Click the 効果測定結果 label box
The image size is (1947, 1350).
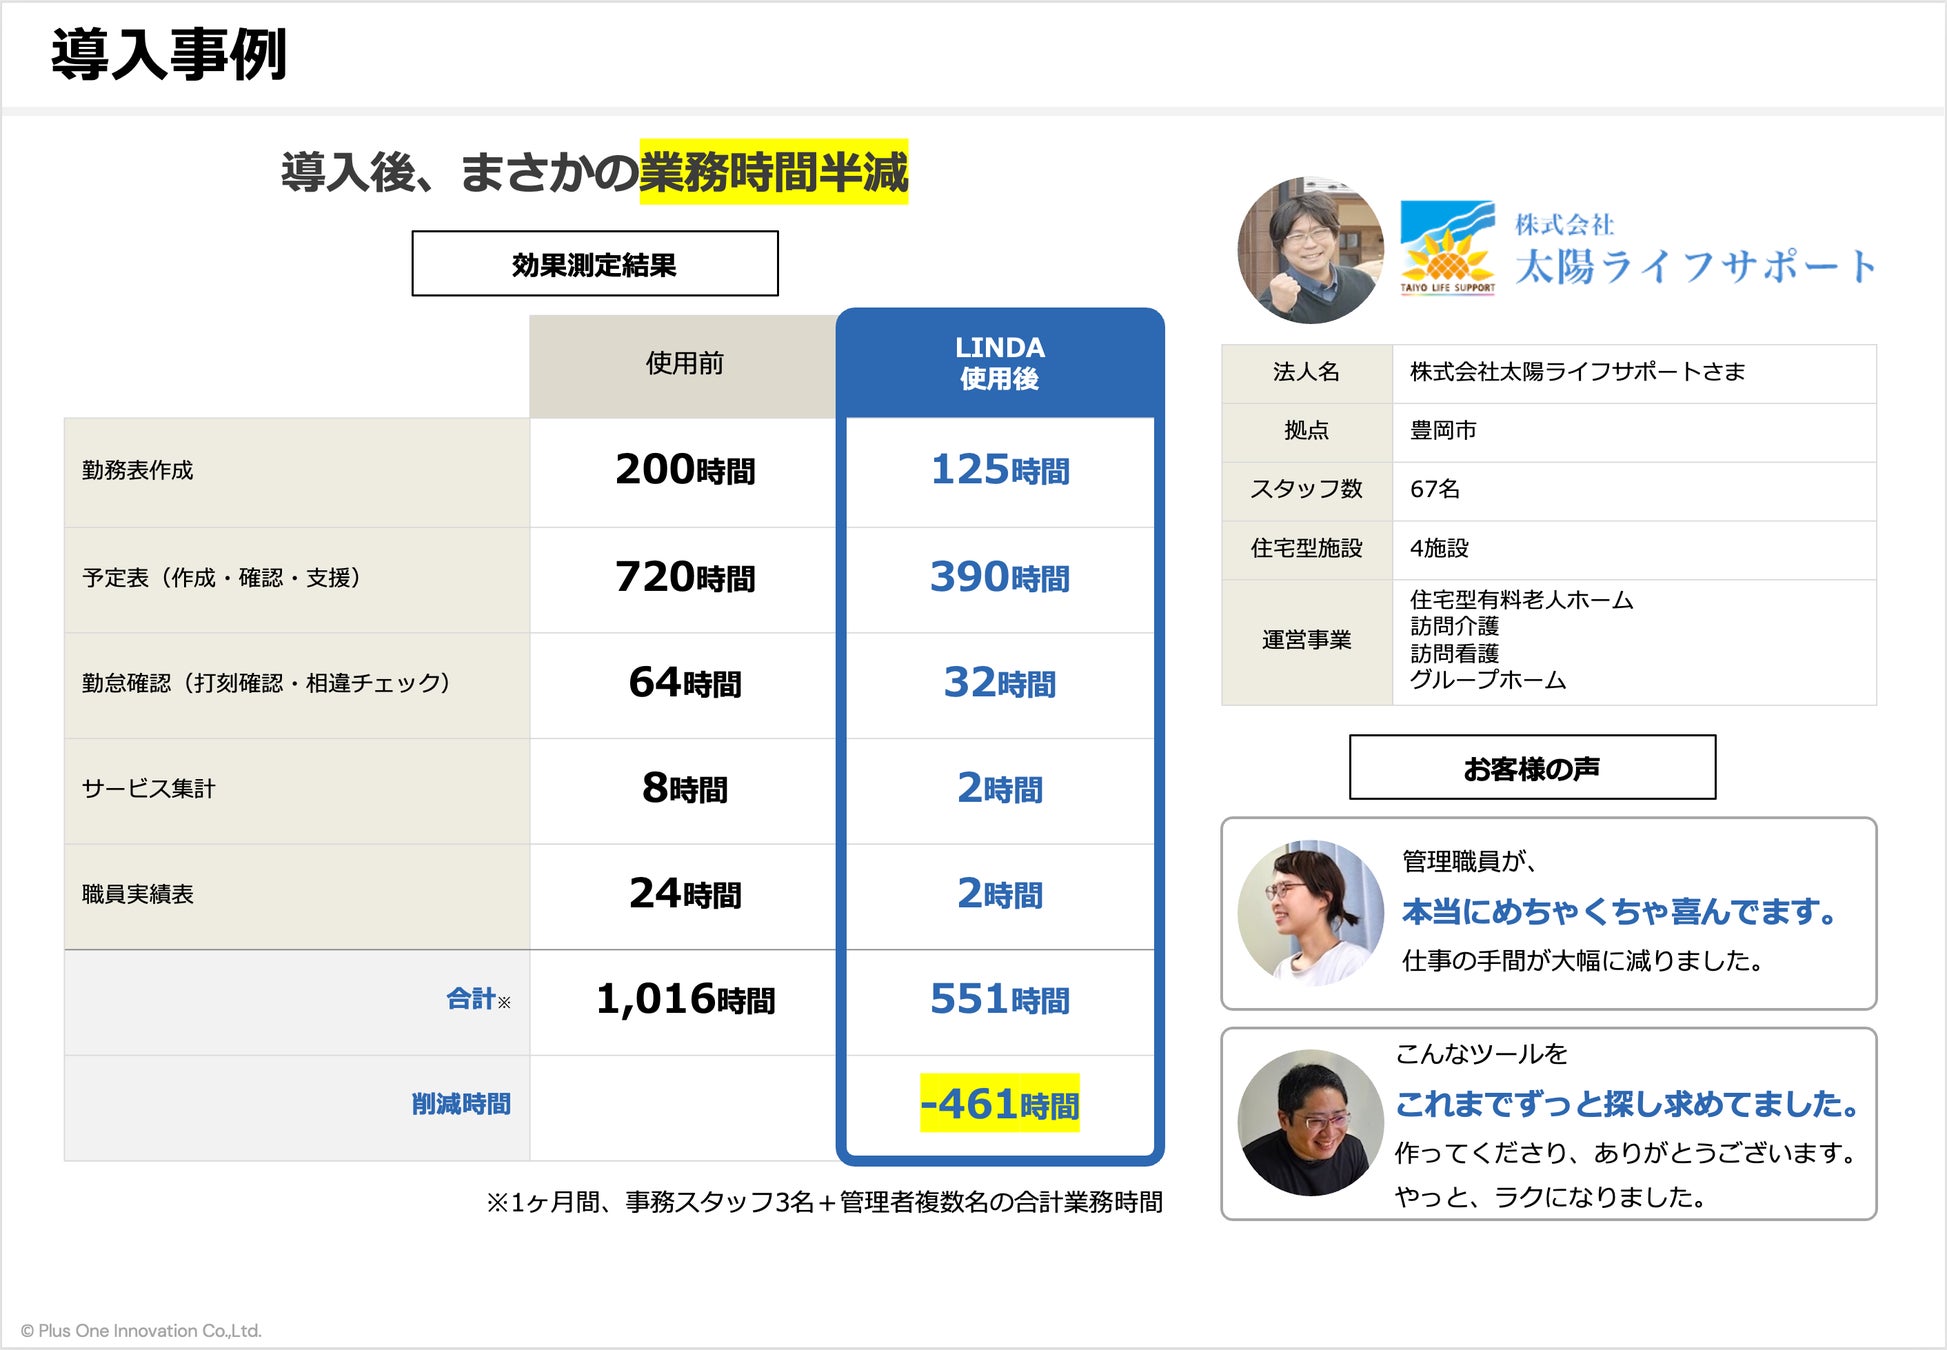594,264
